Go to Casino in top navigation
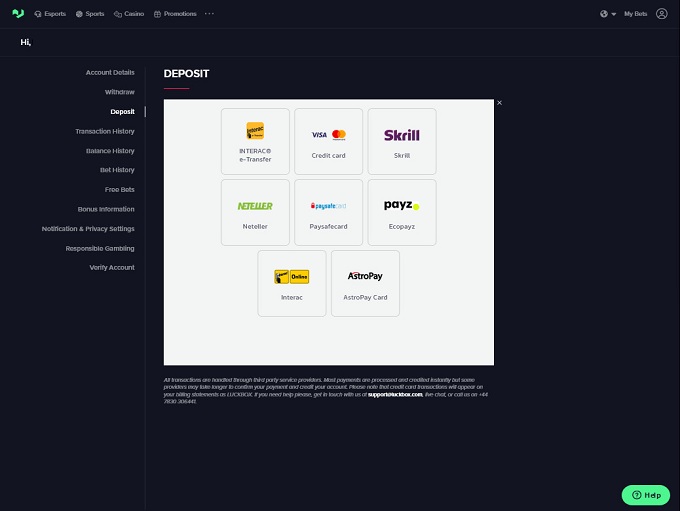Viewport: 680px width, 511px height. [131, 14]
